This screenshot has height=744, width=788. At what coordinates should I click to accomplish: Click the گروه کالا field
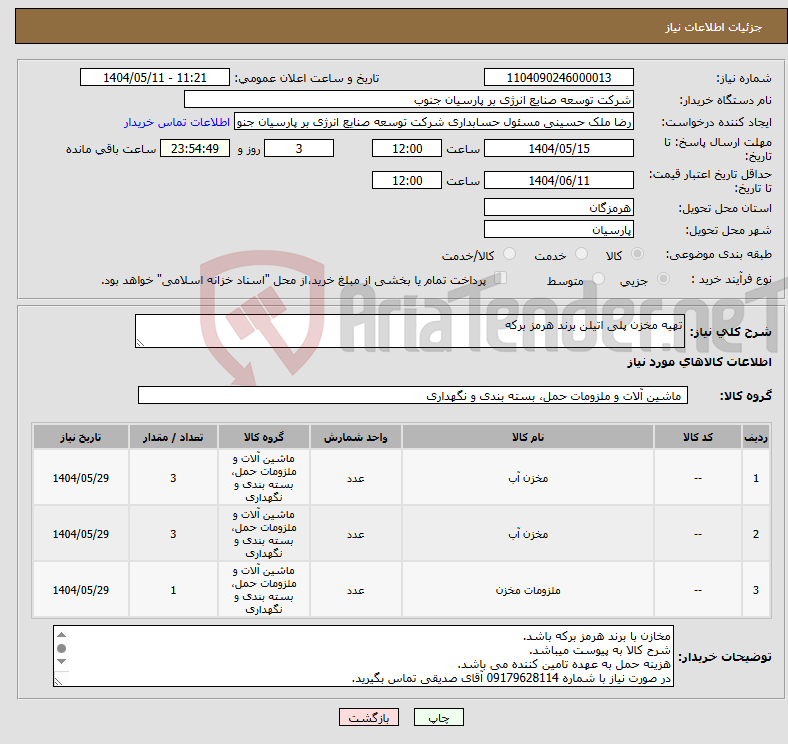[x=413, y=395]
